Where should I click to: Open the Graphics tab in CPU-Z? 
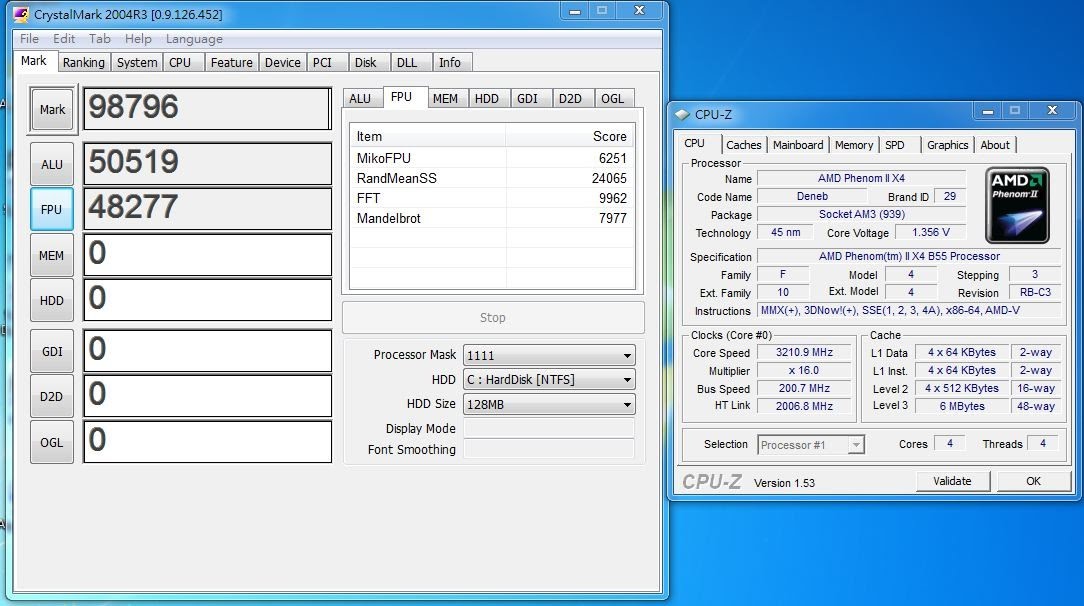point(947,144)
